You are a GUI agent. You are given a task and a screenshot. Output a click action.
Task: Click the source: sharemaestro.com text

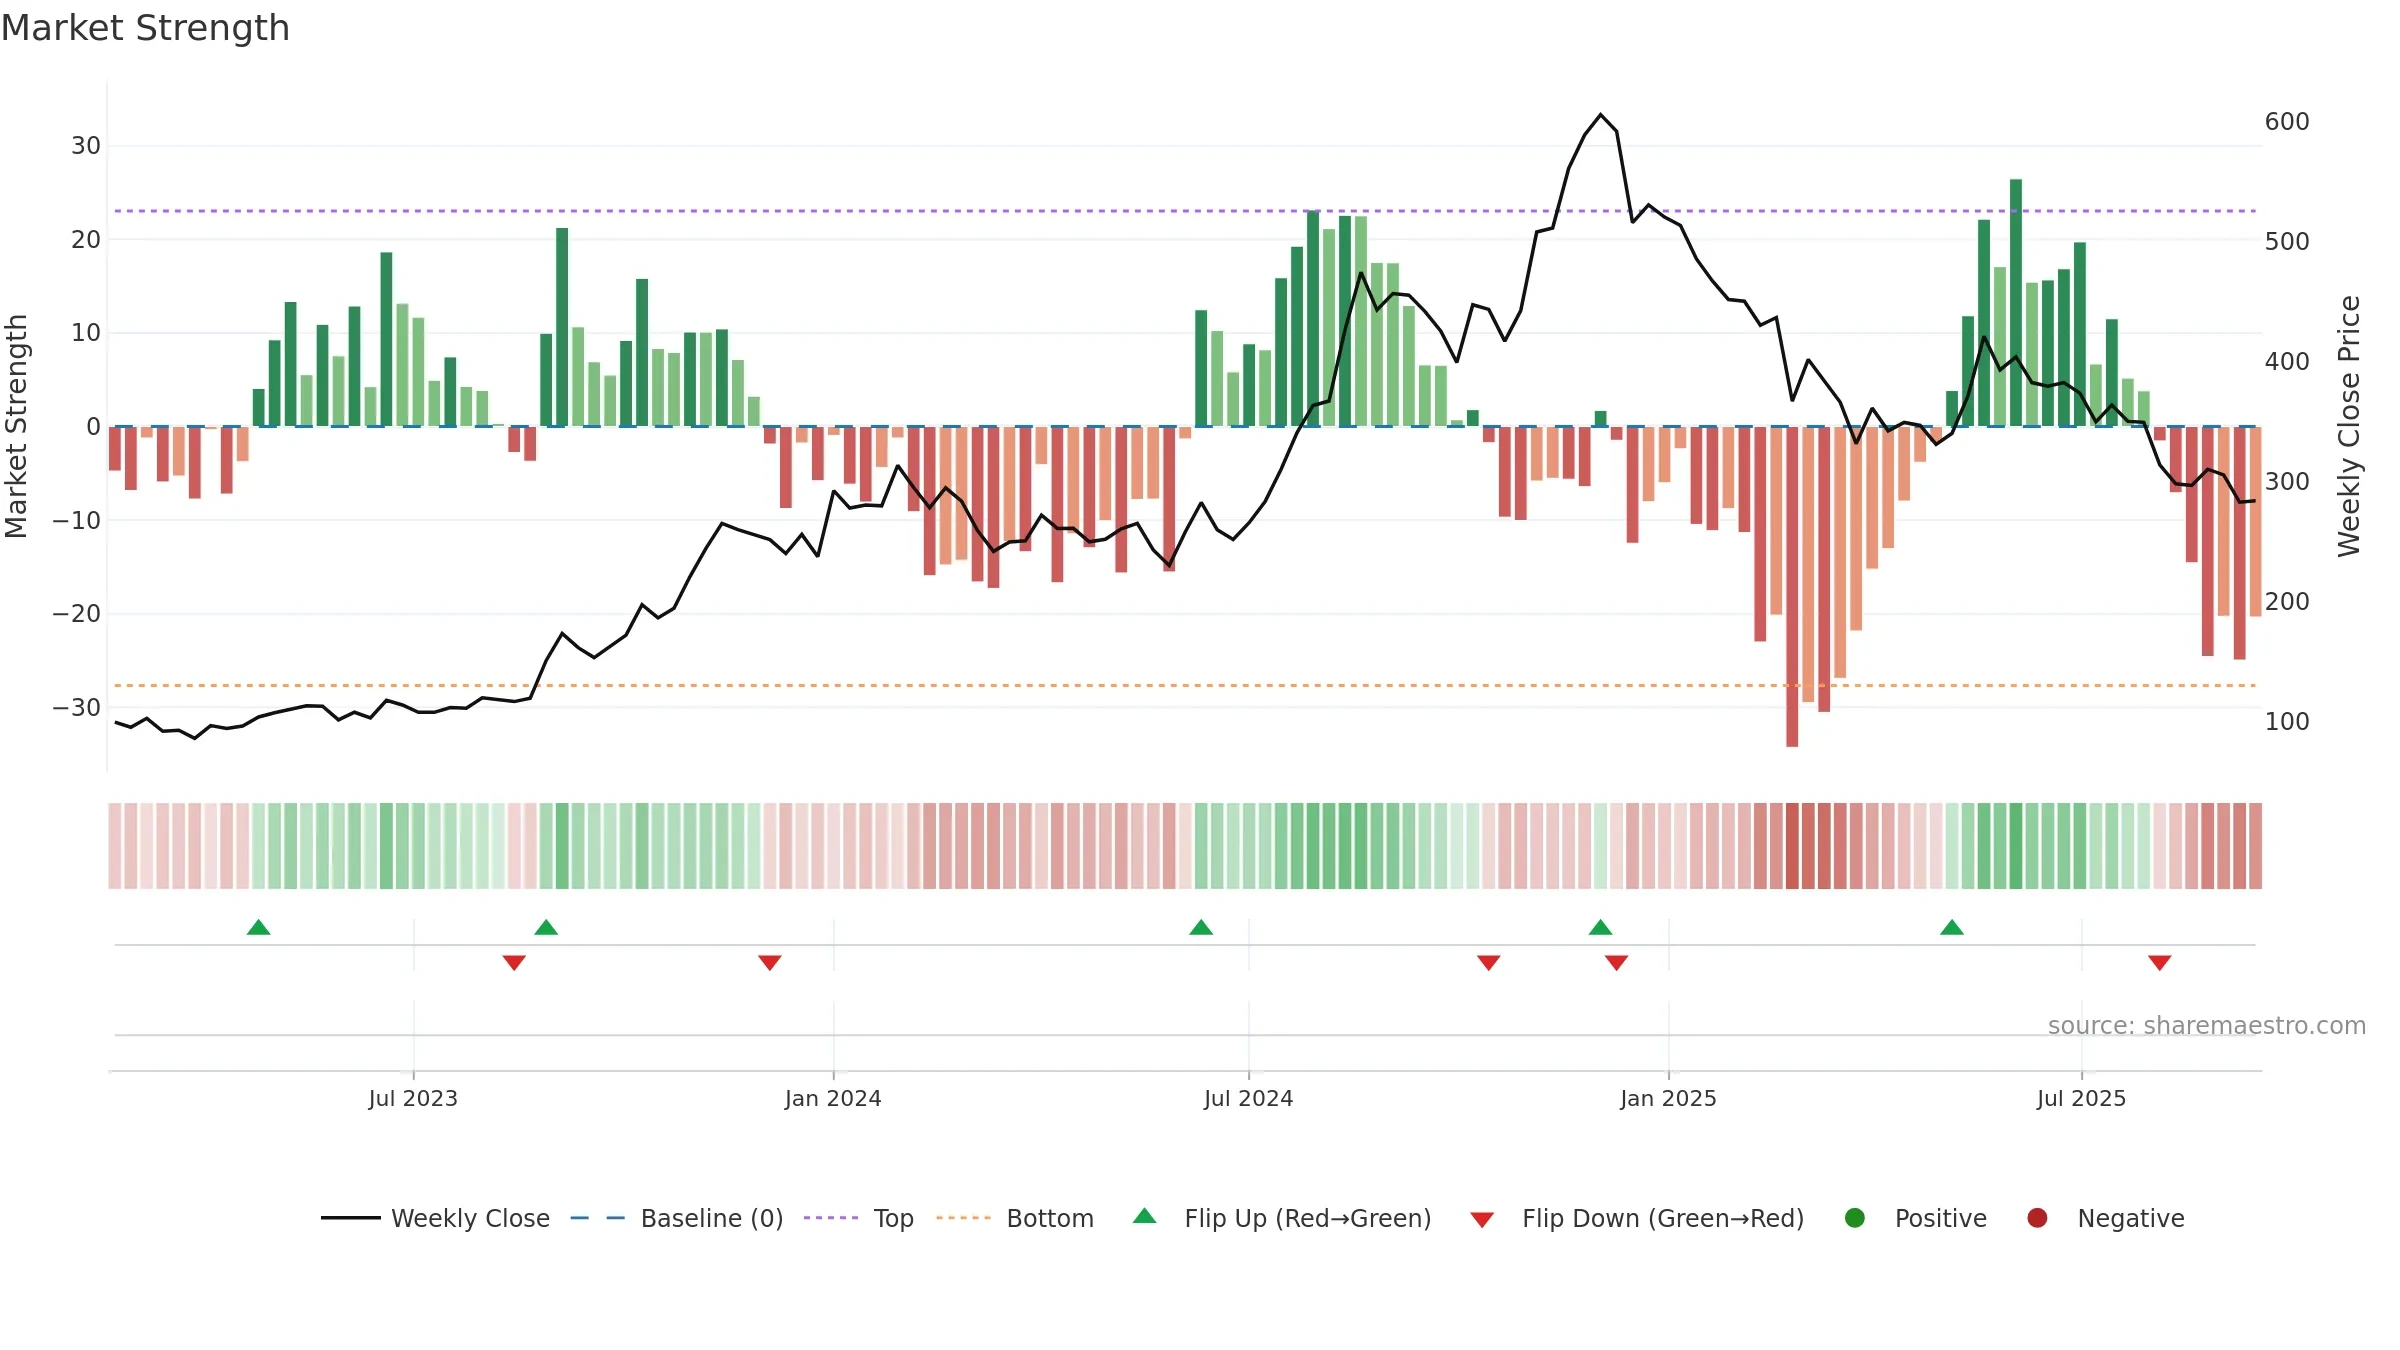click(2207, 1025)
